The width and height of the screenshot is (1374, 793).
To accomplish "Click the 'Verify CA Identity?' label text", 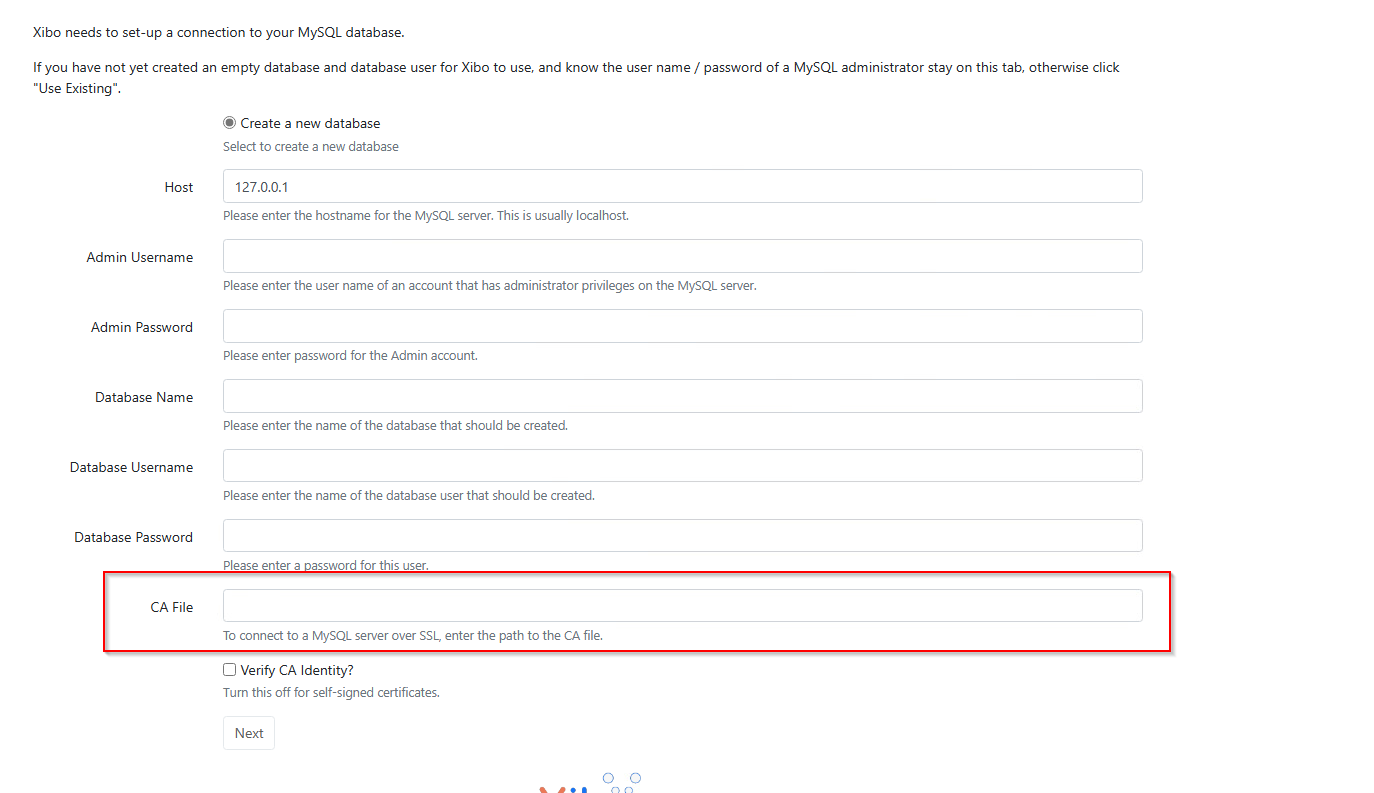I will click(297, 670).
